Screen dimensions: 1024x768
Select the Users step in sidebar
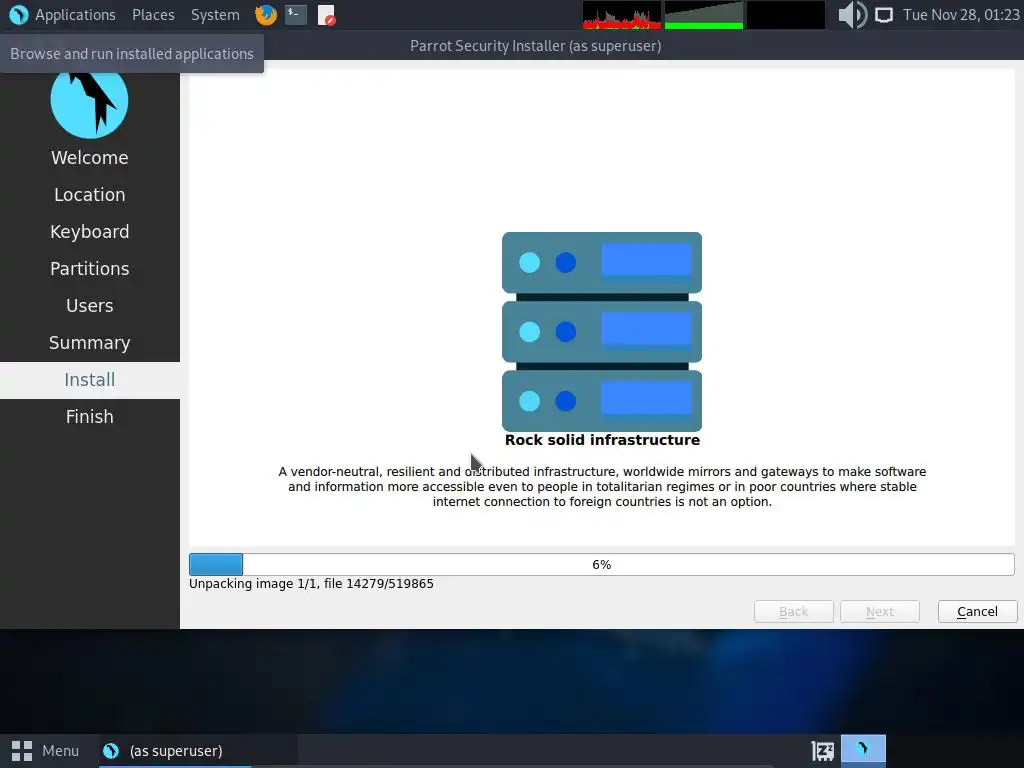point(89,306)
